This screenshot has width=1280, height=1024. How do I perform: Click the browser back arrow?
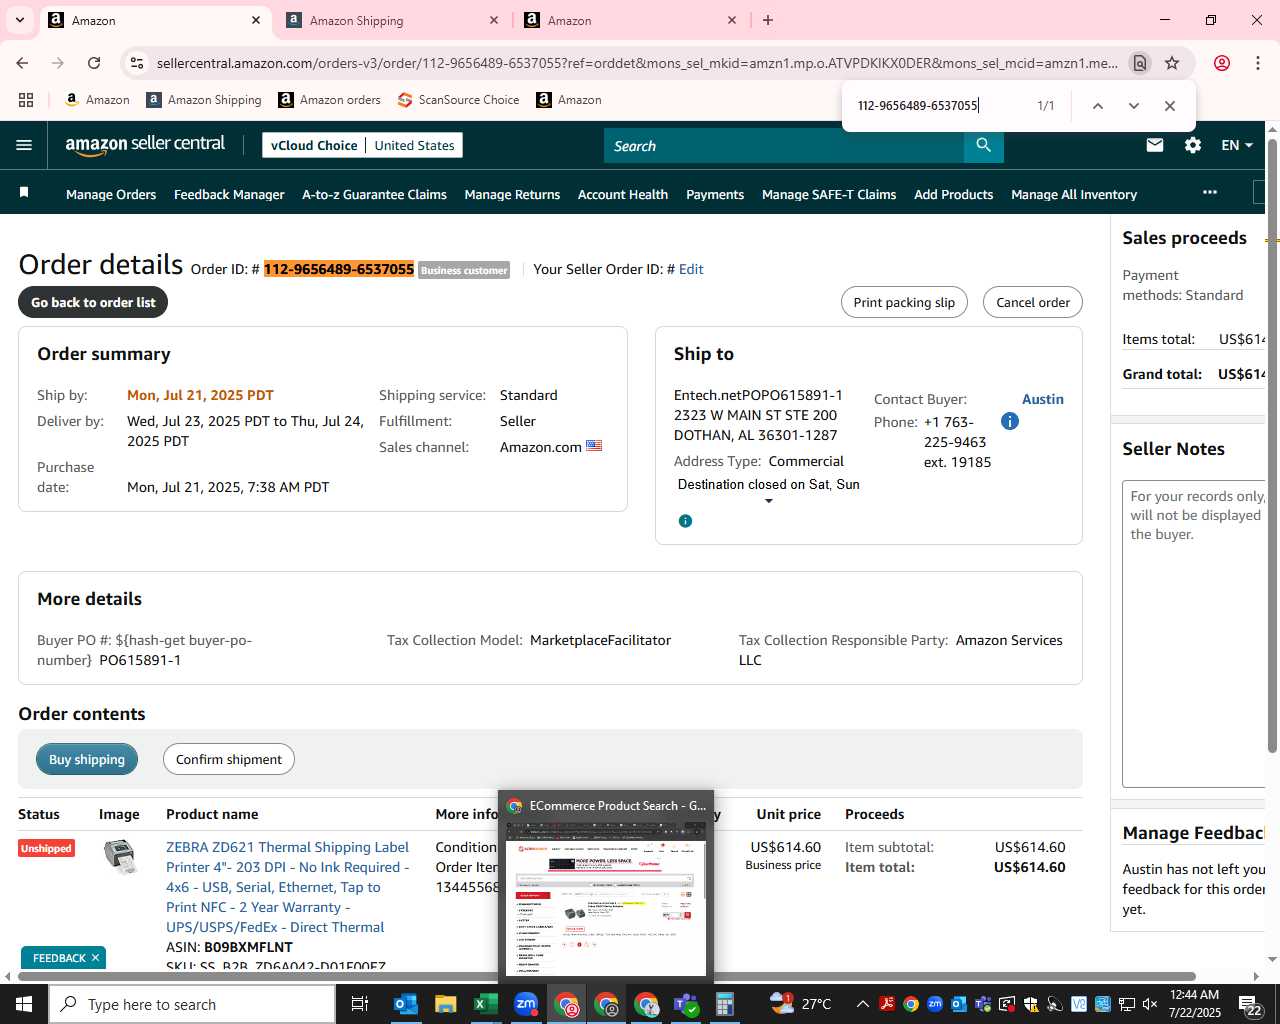click(x=22, y=63)
